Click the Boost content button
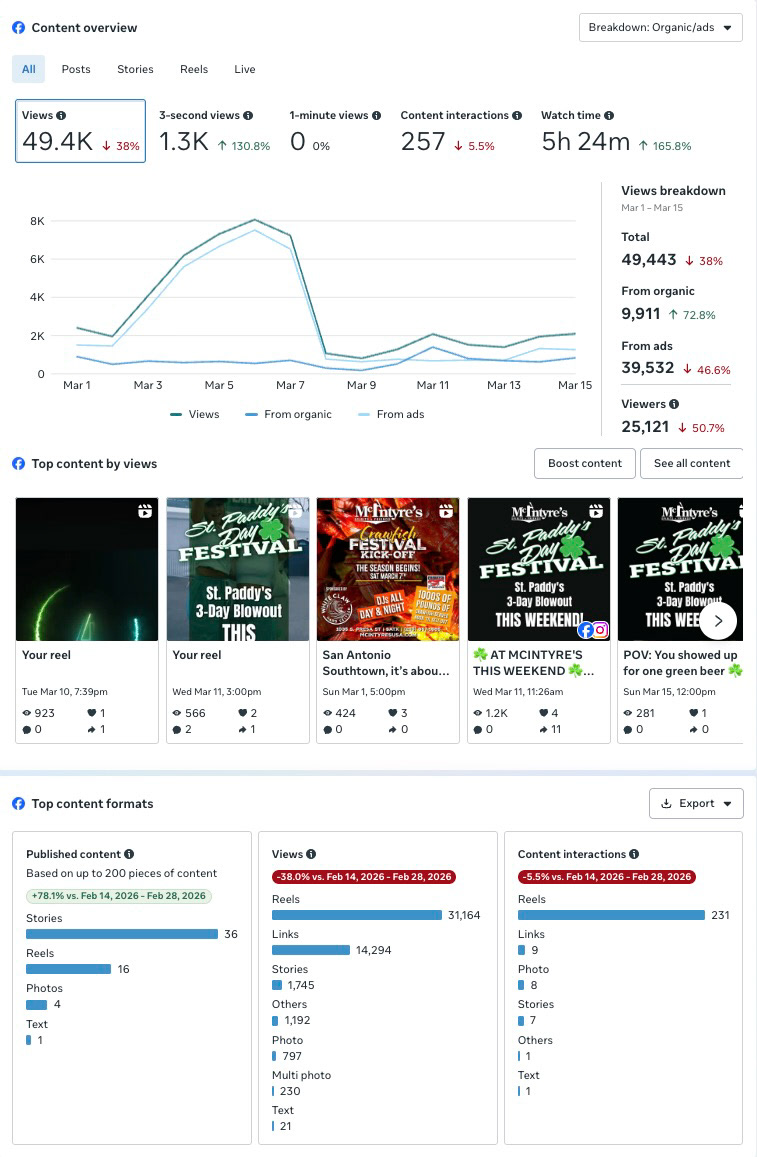 tap(585, 463)
